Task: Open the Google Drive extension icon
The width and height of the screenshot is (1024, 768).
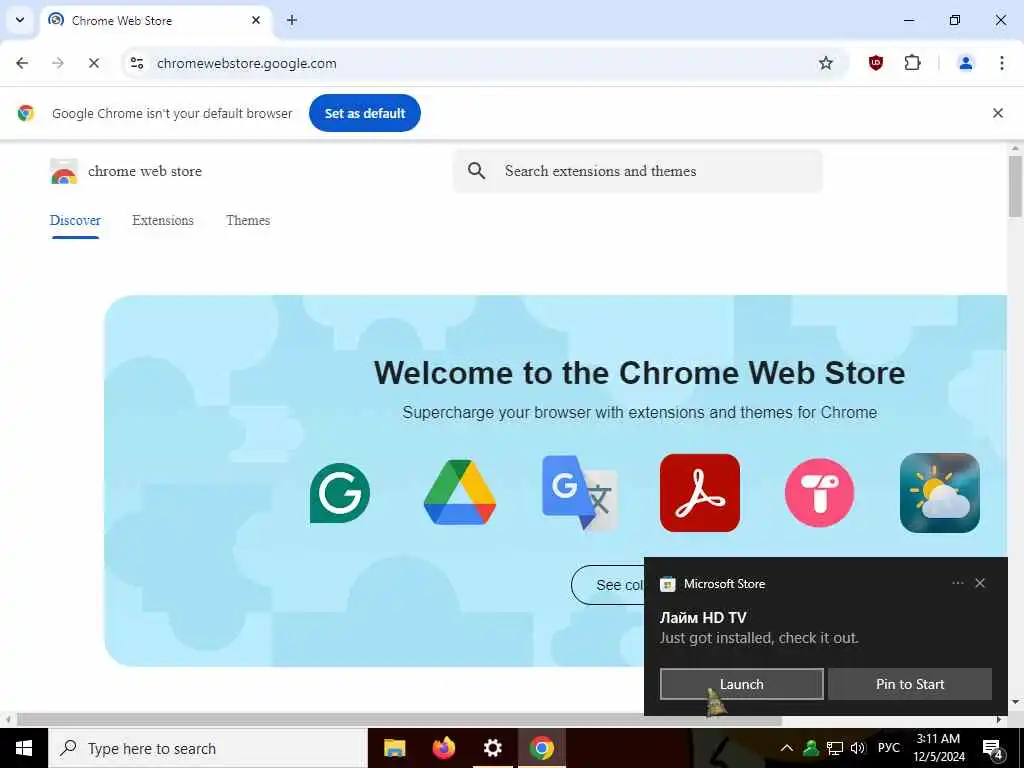Action: click(x=460, y=492)
